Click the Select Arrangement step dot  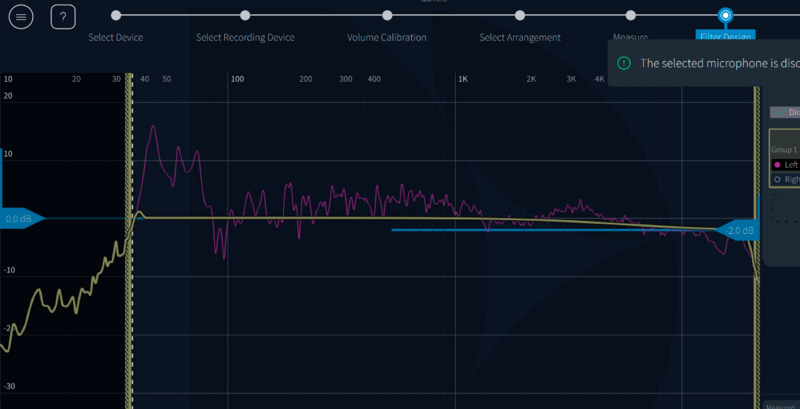(519, 15)
